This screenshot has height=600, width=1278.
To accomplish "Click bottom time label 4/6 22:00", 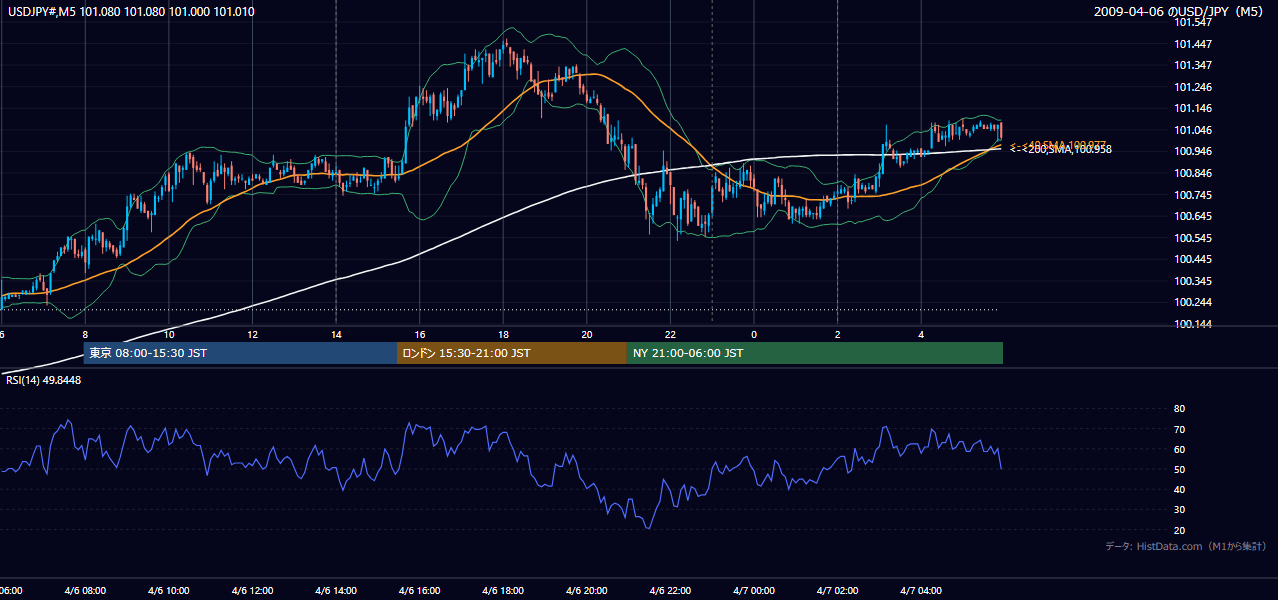I will [670, 591].
